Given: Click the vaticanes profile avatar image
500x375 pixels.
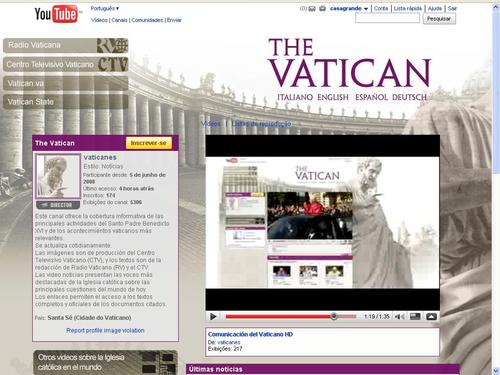Looking at the screenshot, I should (58, 176).
